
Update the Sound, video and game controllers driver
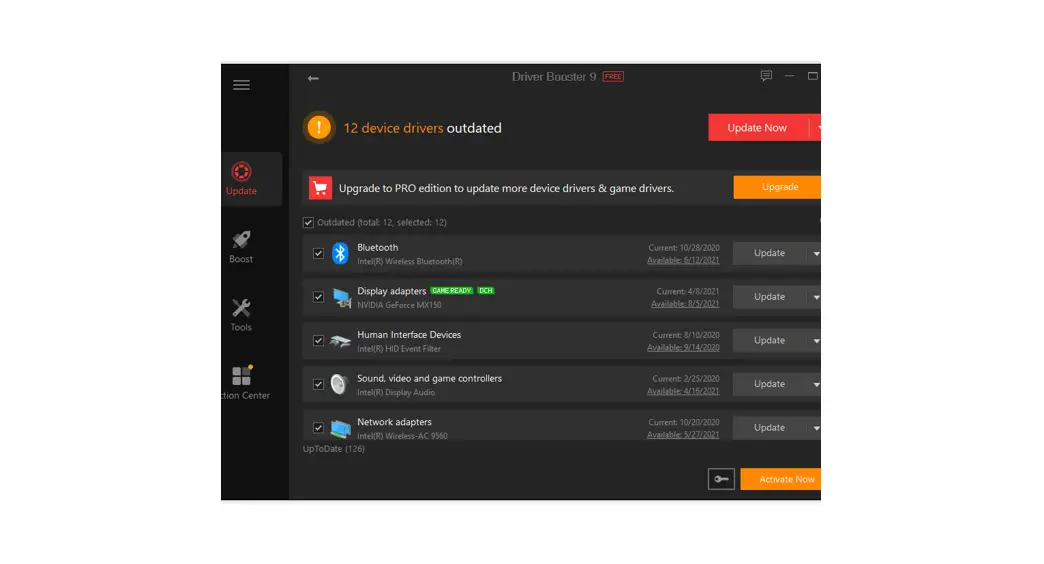click(x=770, y=384)
